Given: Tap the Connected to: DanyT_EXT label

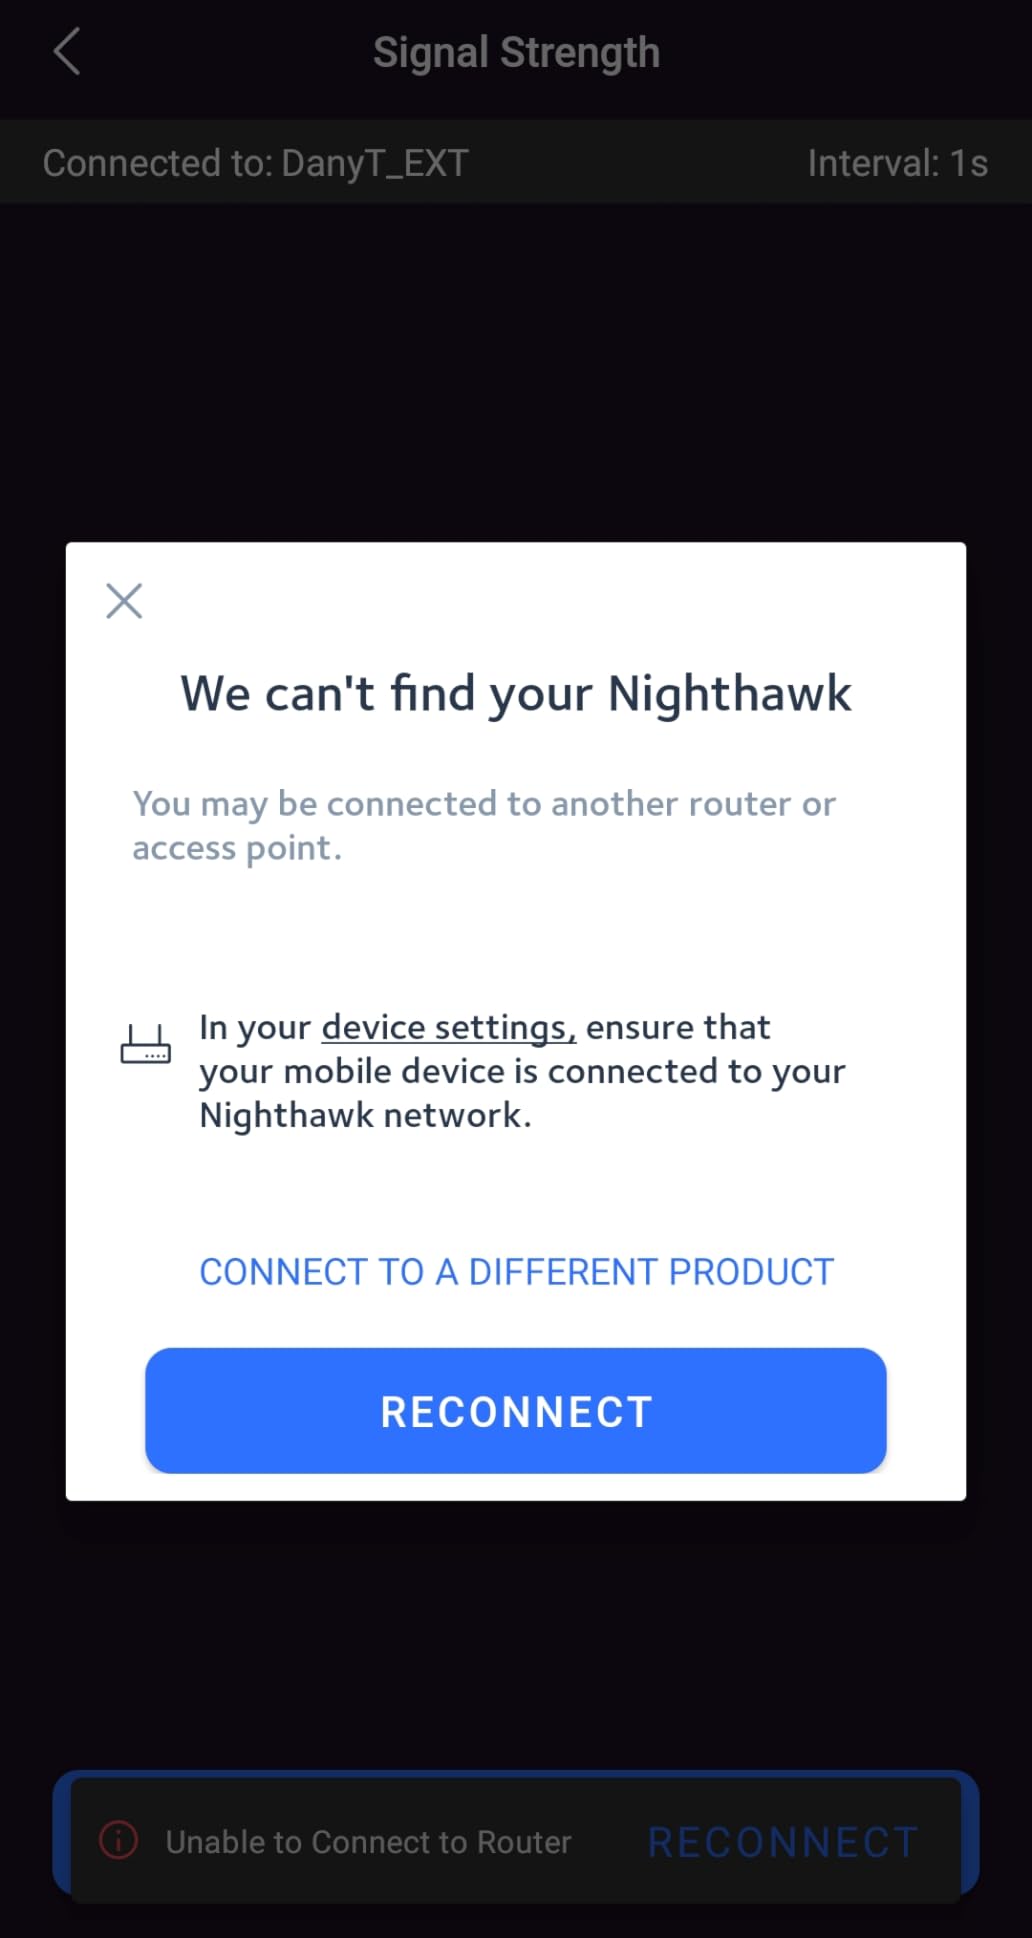Looking at the screenshot, I should pos(255,163).
